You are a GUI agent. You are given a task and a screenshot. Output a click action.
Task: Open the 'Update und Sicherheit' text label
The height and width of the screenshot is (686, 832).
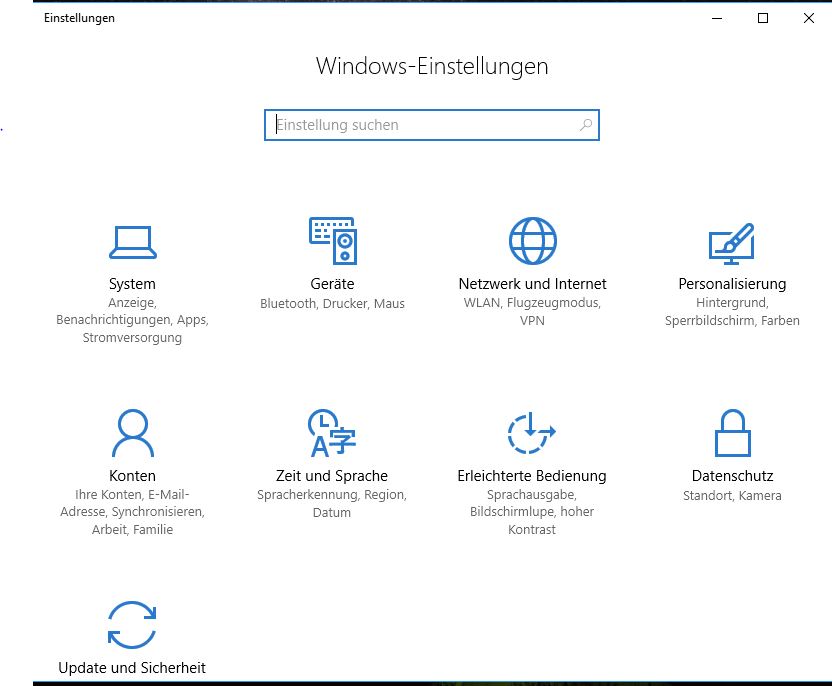tap(132, 668)
